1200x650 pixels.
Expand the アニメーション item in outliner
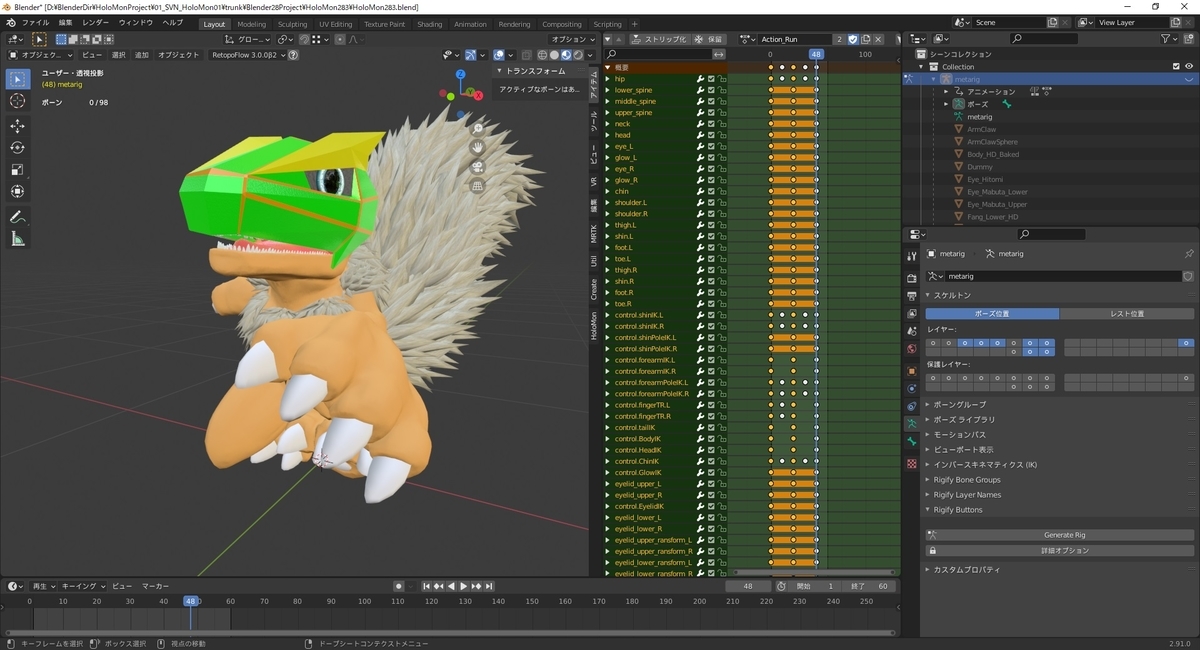pyautogui.click(x=946, y=91)
